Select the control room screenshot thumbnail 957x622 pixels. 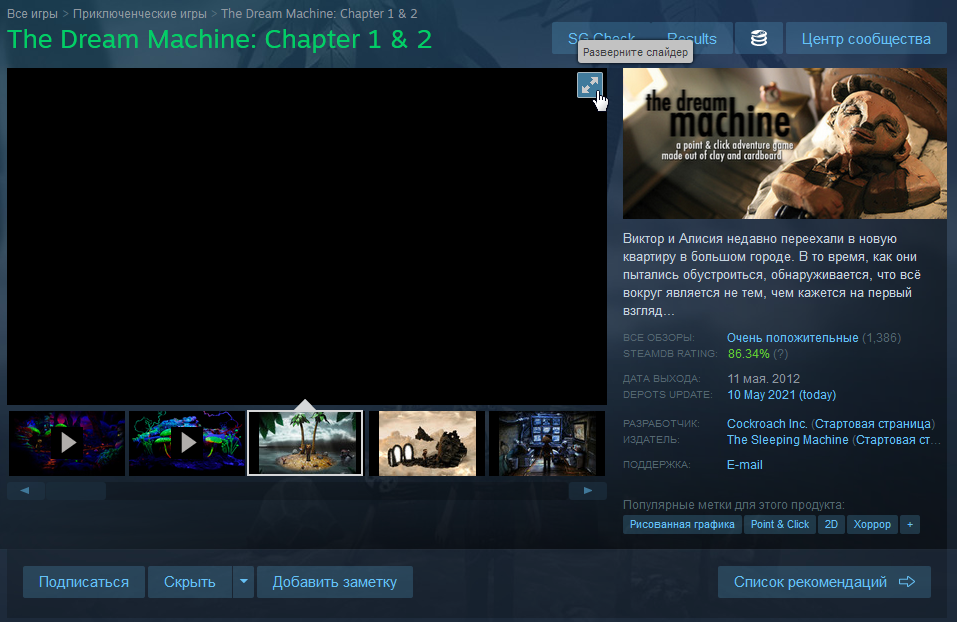point(547,443)
